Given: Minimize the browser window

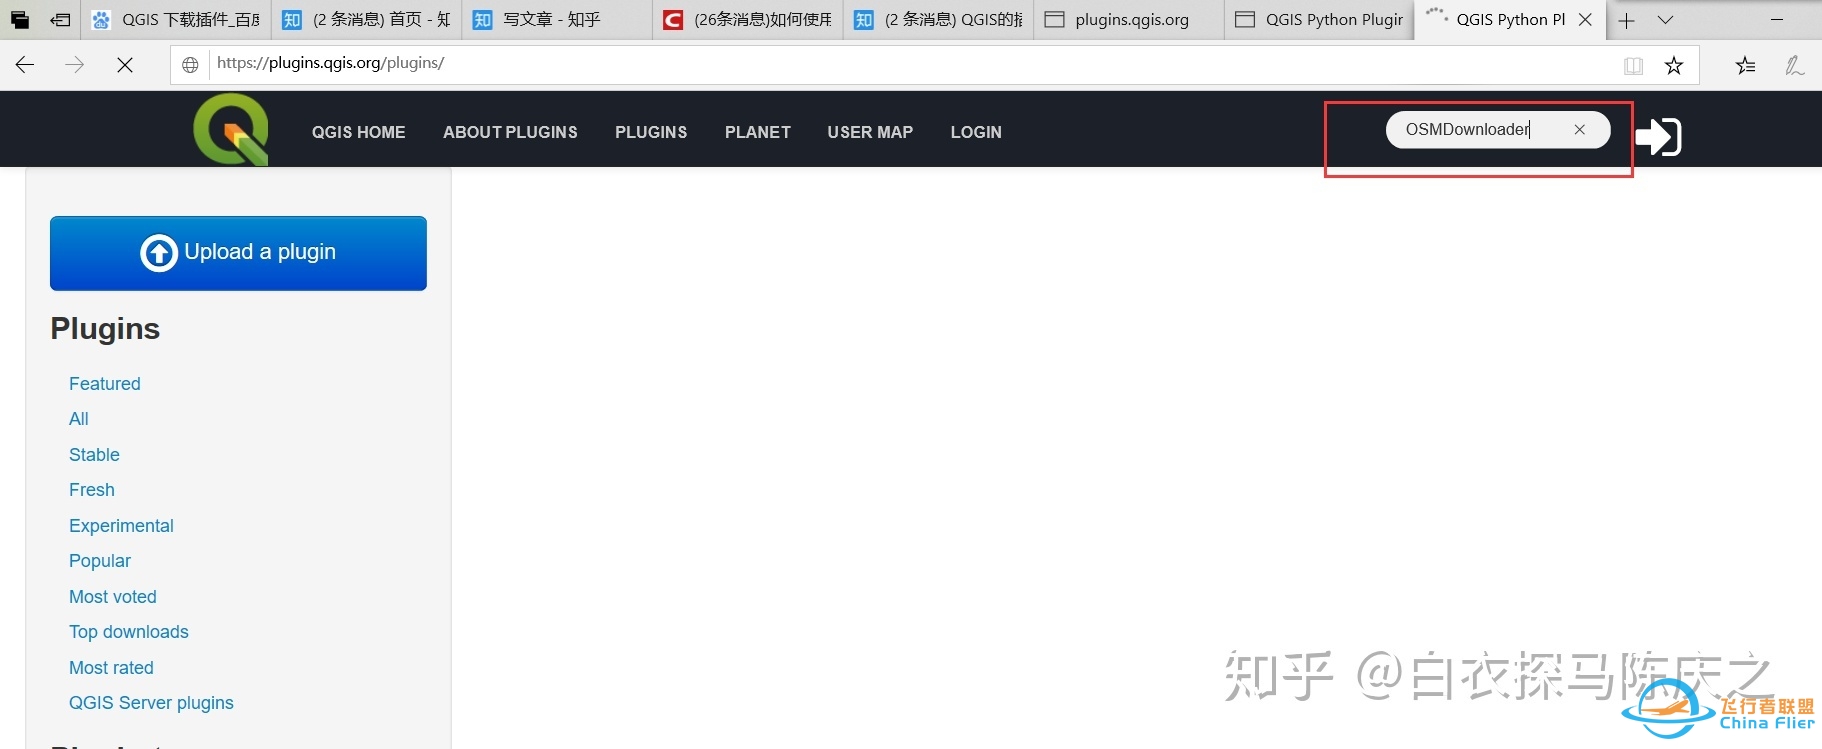Looking at the screenshot, I should [x=1777, y=19].
